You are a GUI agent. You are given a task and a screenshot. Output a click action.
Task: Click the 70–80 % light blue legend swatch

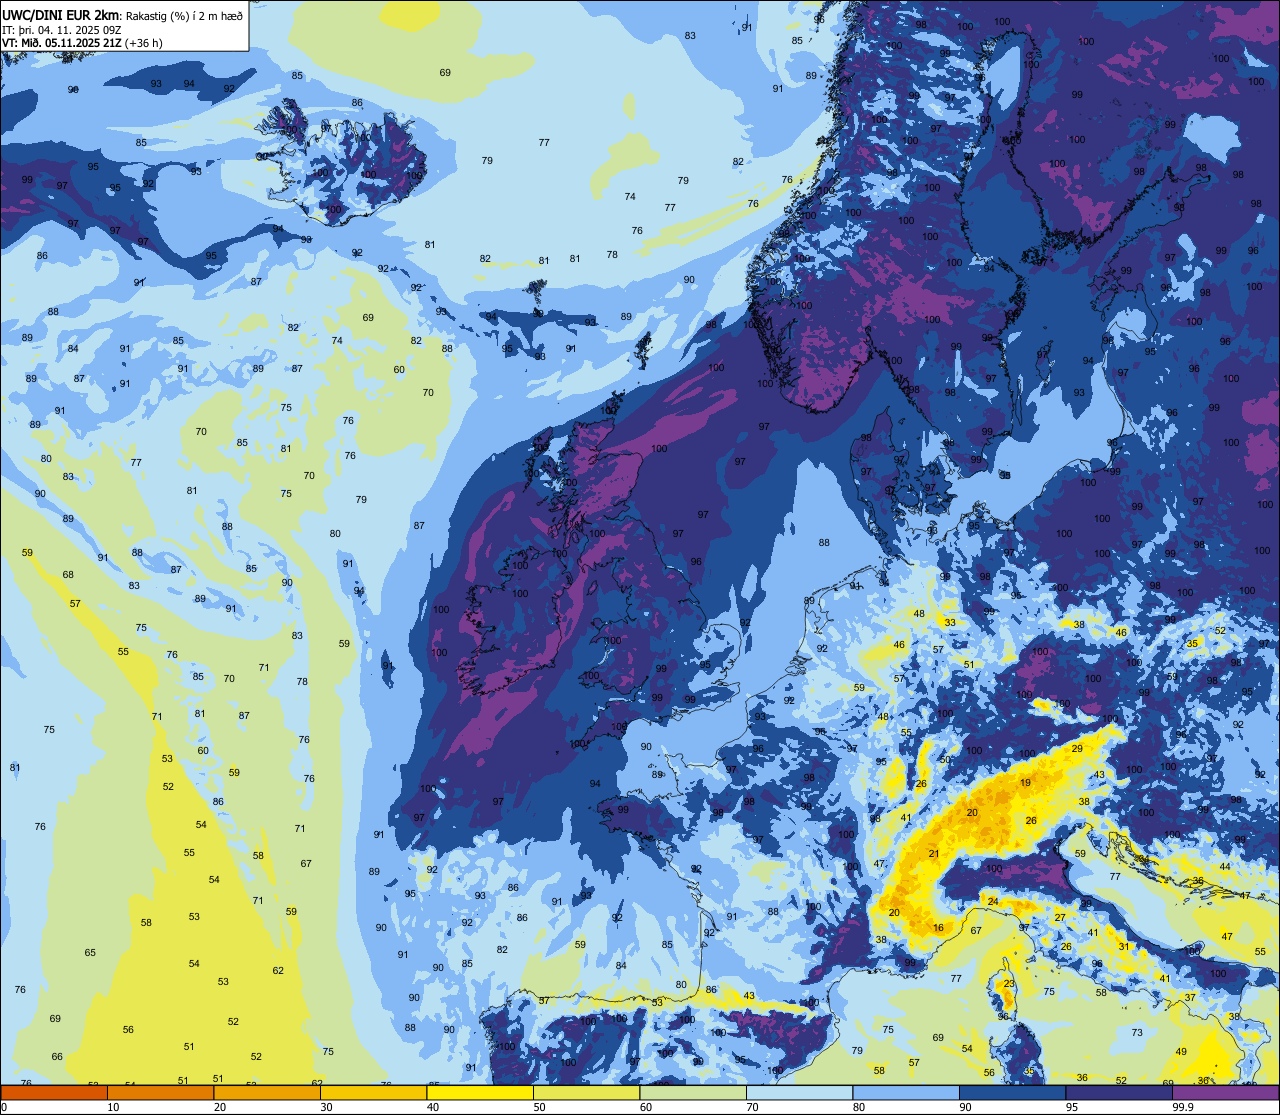(x=799, y=1092)
